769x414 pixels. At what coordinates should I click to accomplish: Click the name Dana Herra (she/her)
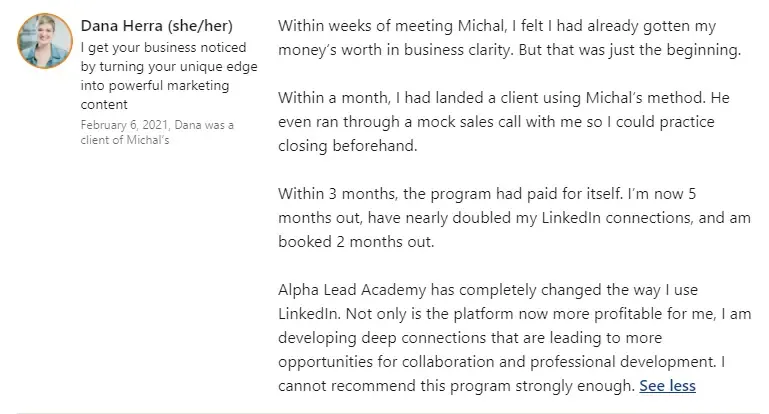point(156,26)
